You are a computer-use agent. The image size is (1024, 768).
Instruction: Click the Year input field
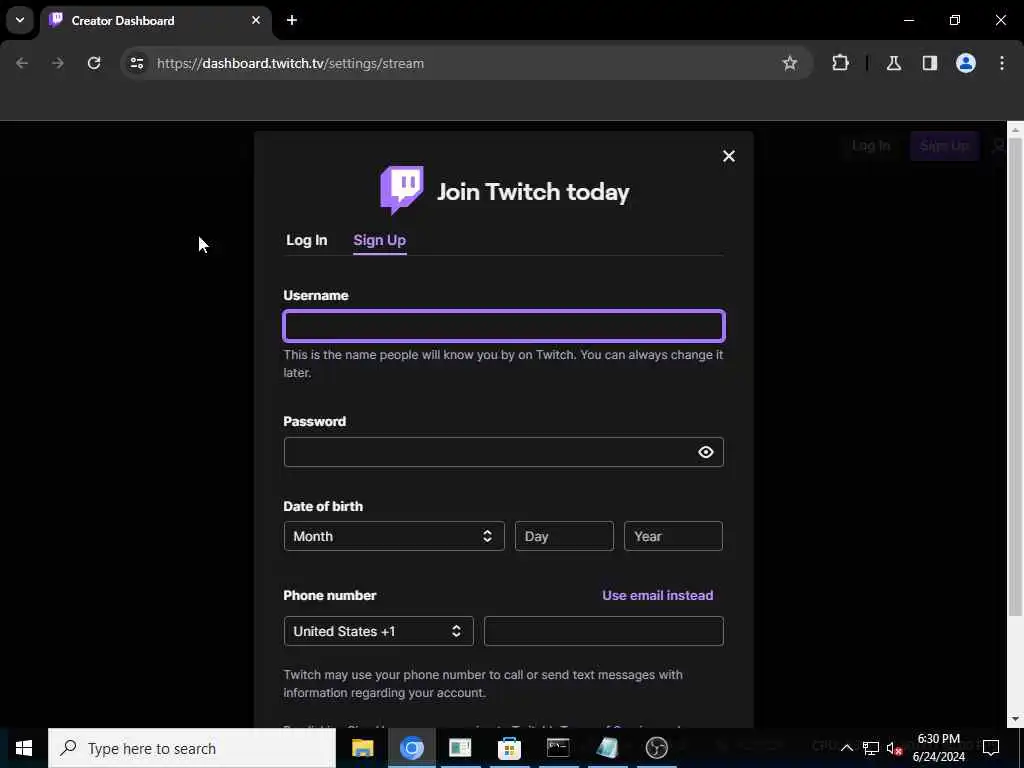point(673,536)
